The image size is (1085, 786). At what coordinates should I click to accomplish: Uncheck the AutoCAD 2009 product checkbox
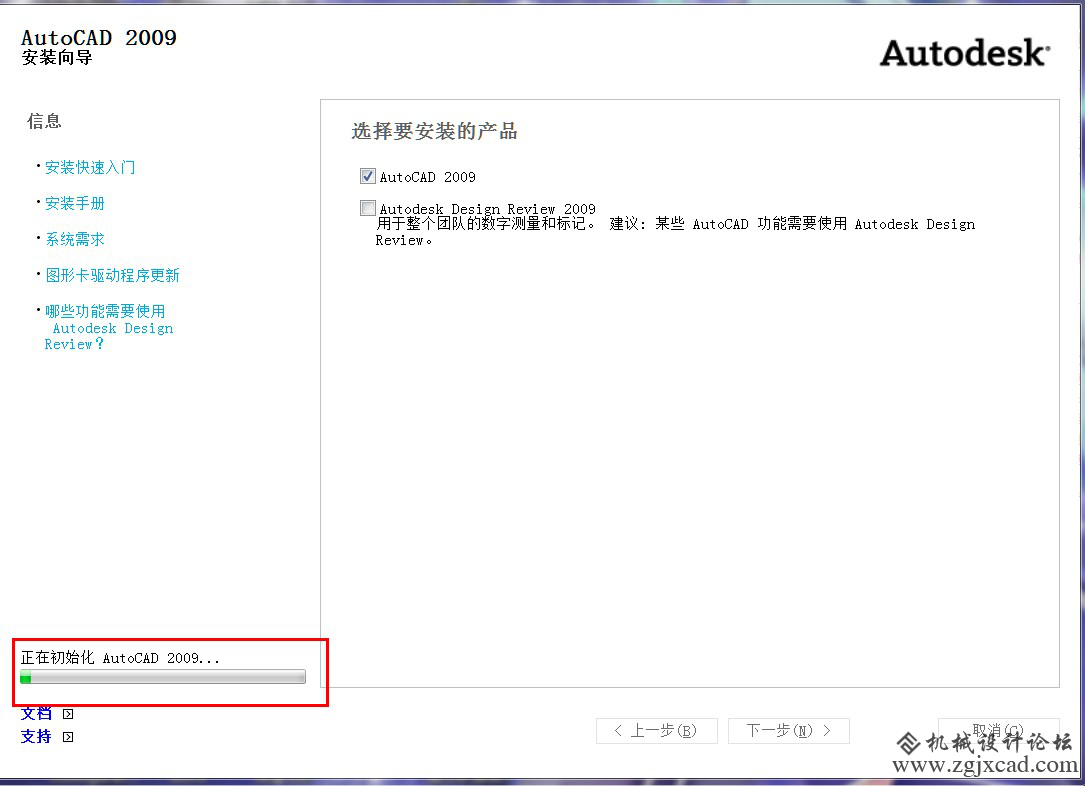(368, 176)
